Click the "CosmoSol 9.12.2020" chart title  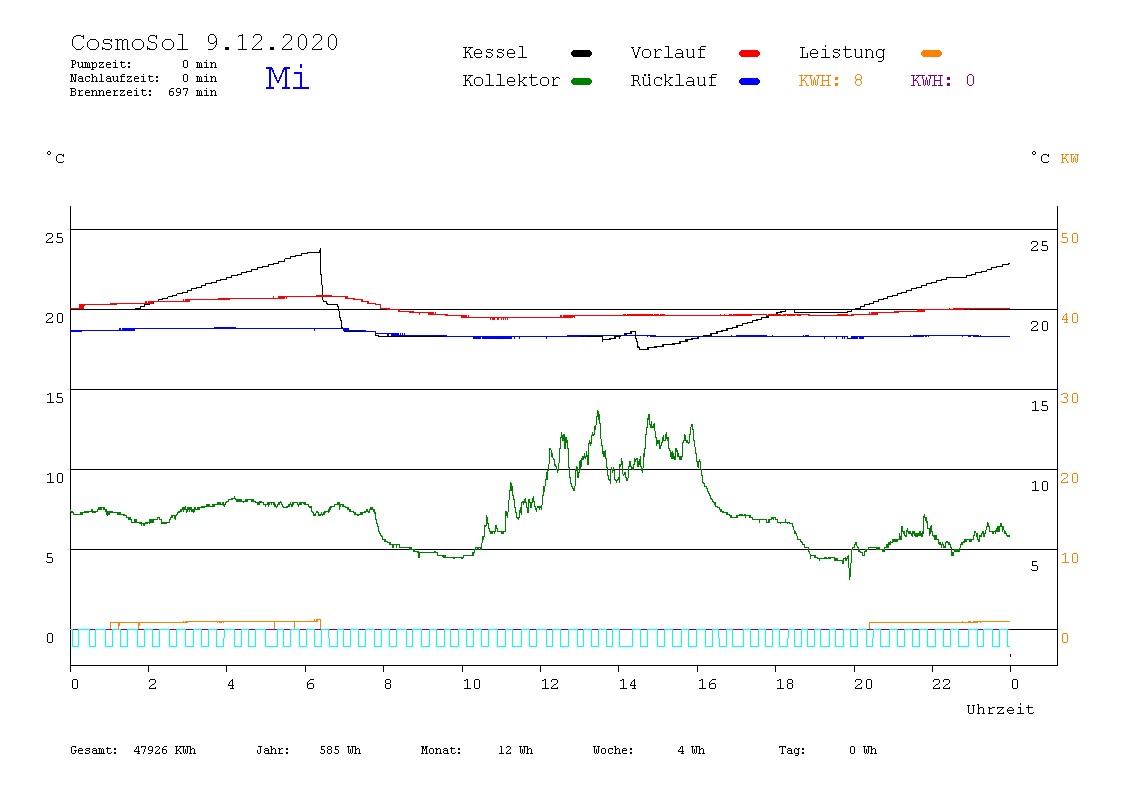tap(205, 42)
